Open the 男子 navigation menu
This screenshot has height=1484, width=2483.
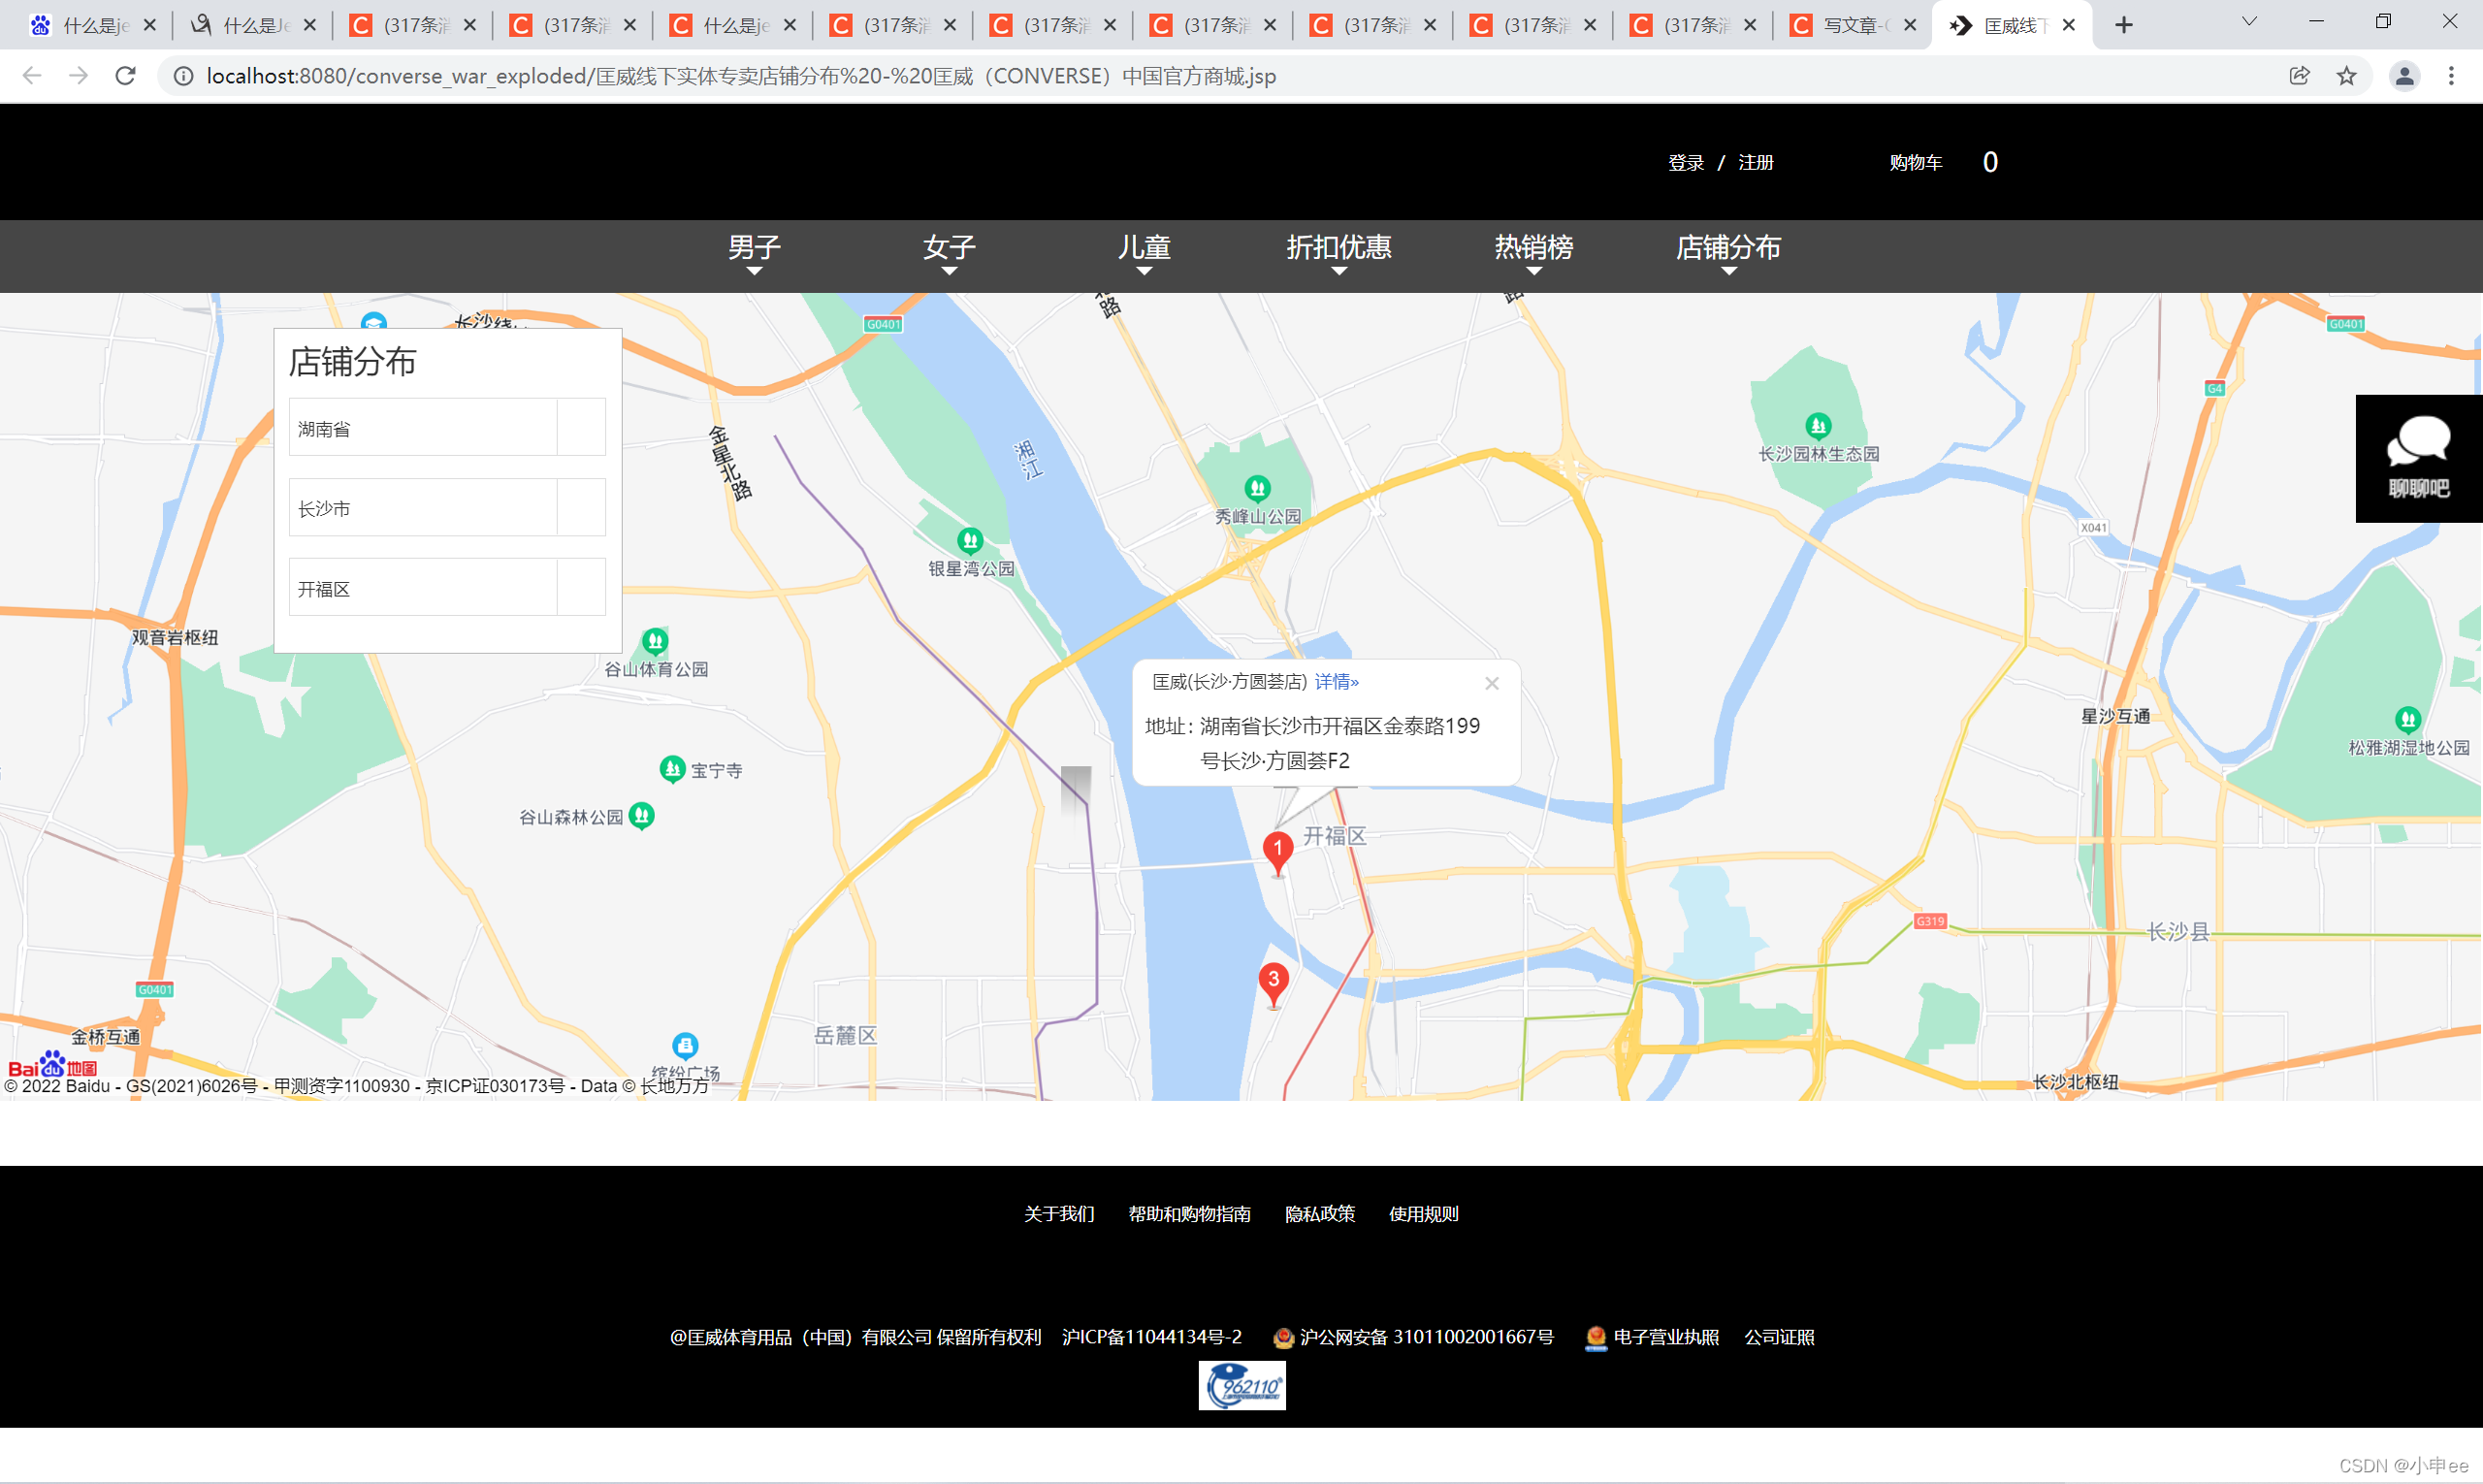pos(754,248)
